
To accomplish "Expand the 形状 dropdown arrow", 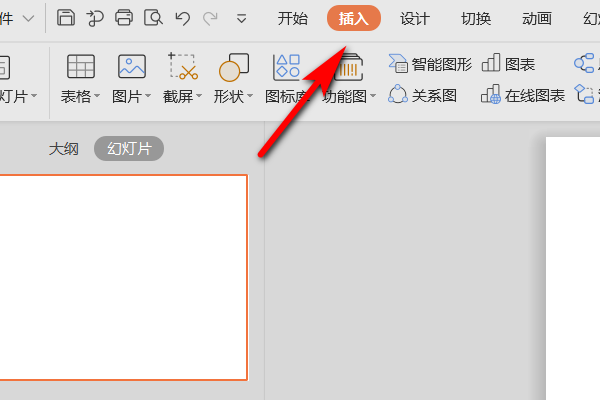I will (250, 96).
